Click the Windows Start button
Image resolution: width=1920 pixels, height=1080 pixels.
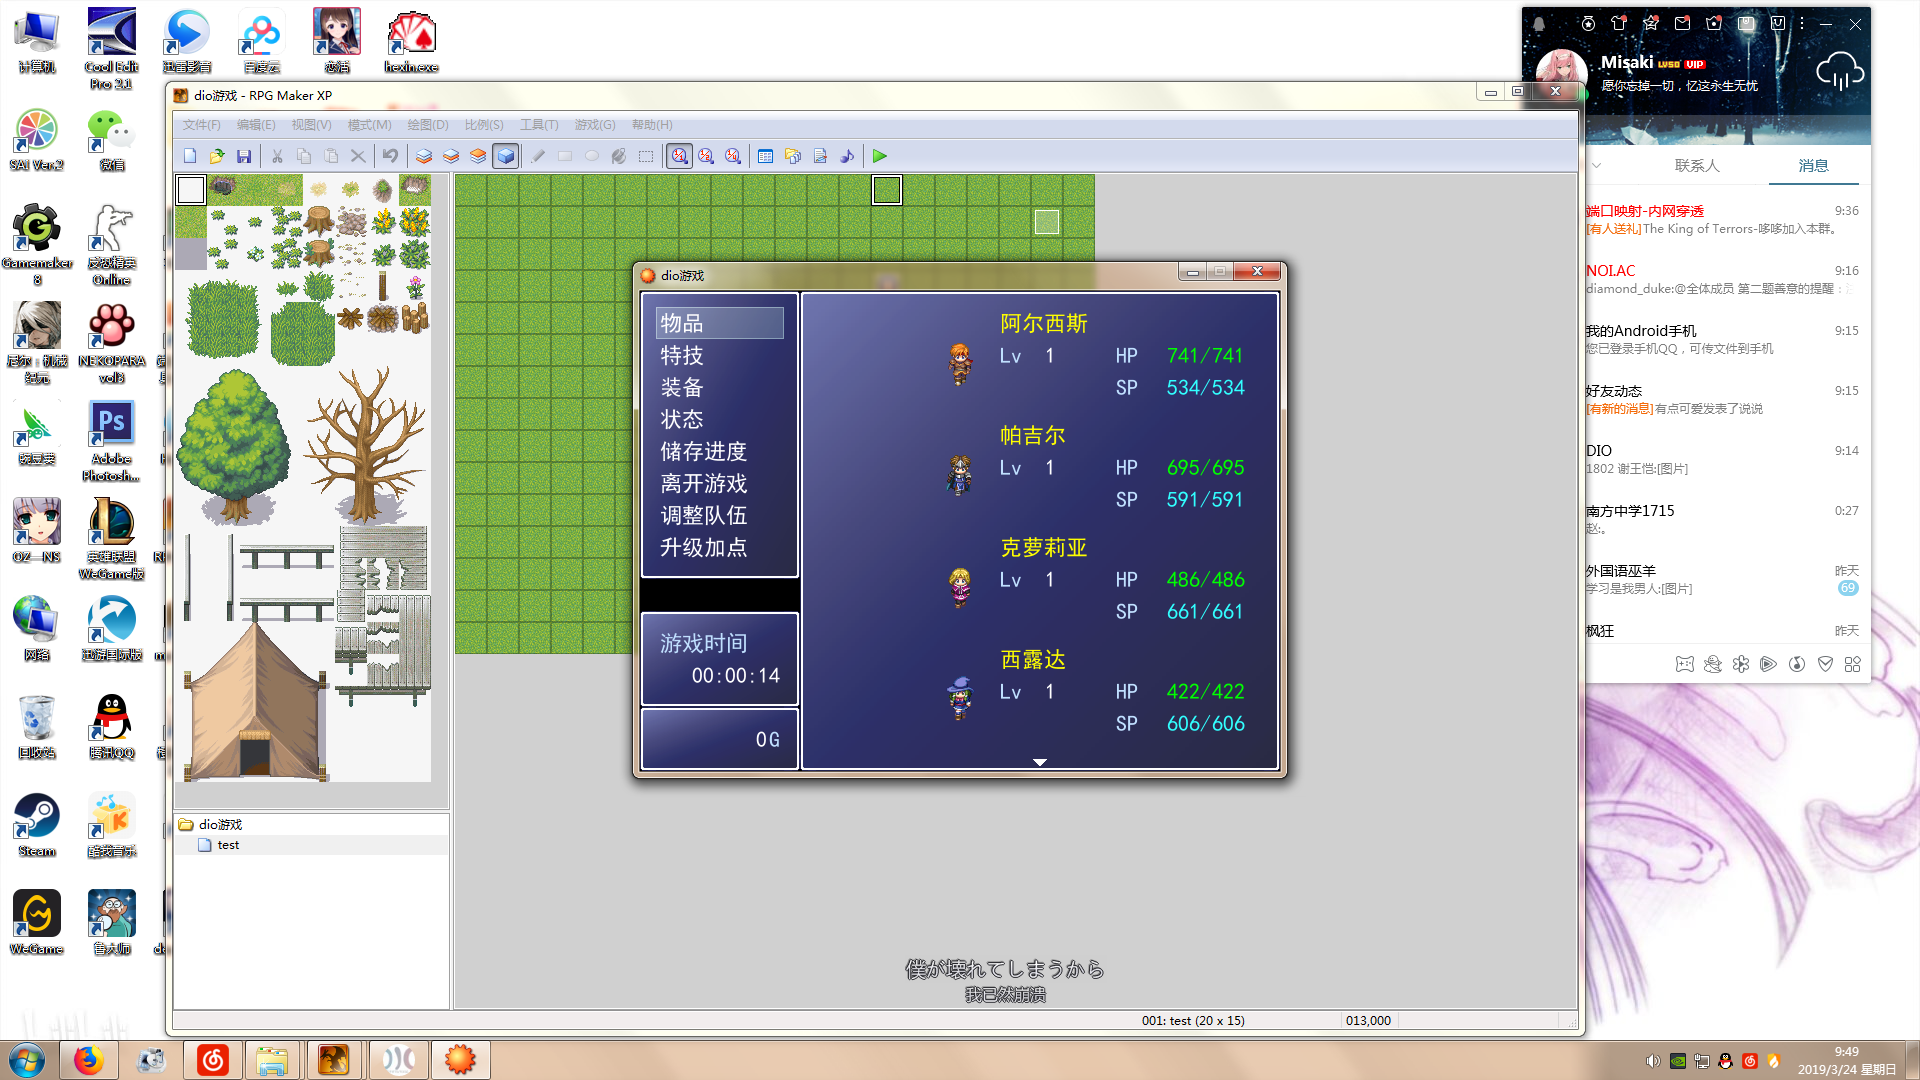[27, 1060]
